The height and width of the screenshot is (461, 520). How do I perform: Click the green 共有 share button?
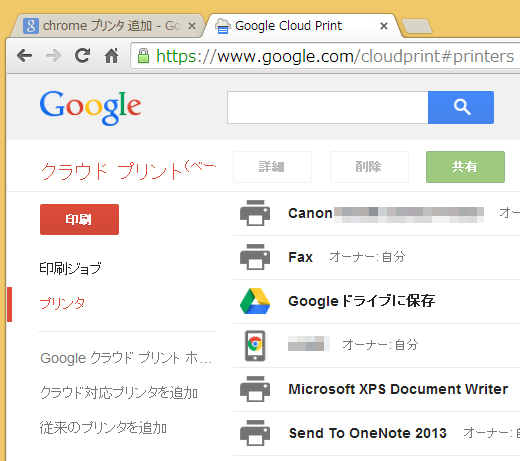click(x=465, y=167)
